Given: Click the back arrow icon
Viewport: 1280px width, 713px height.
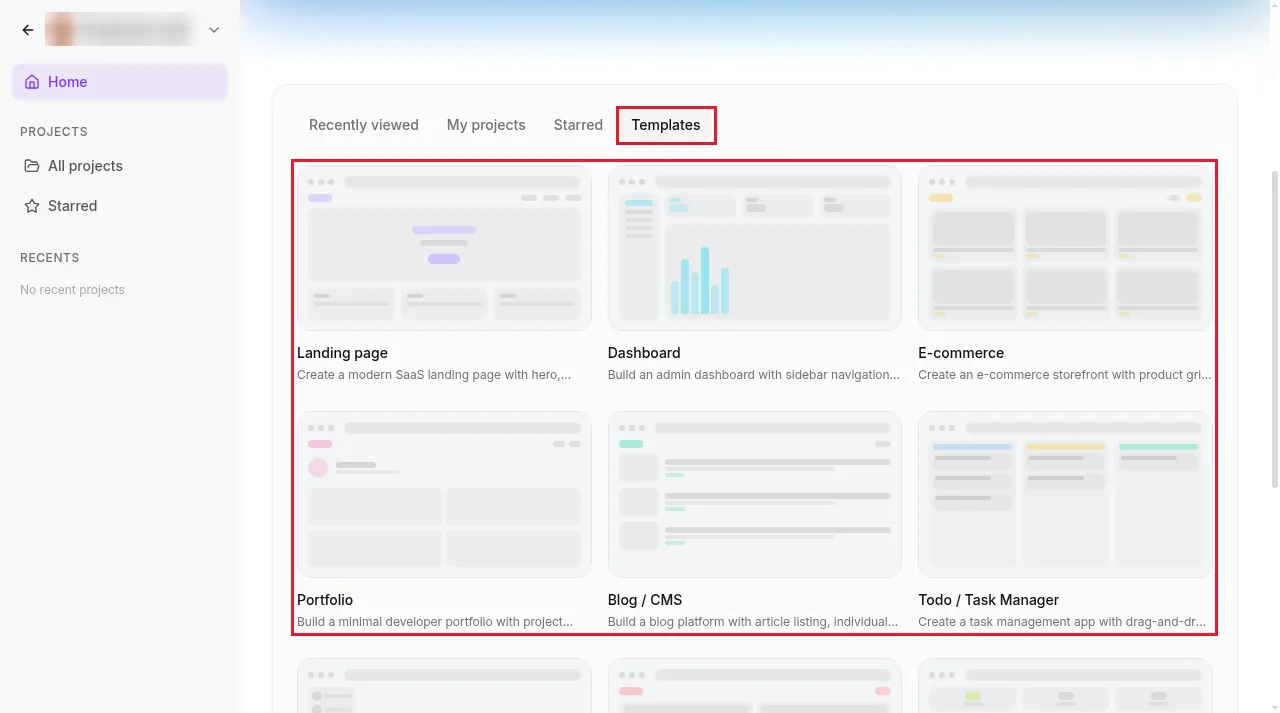Looking at the screenshot, I should 28,30.
